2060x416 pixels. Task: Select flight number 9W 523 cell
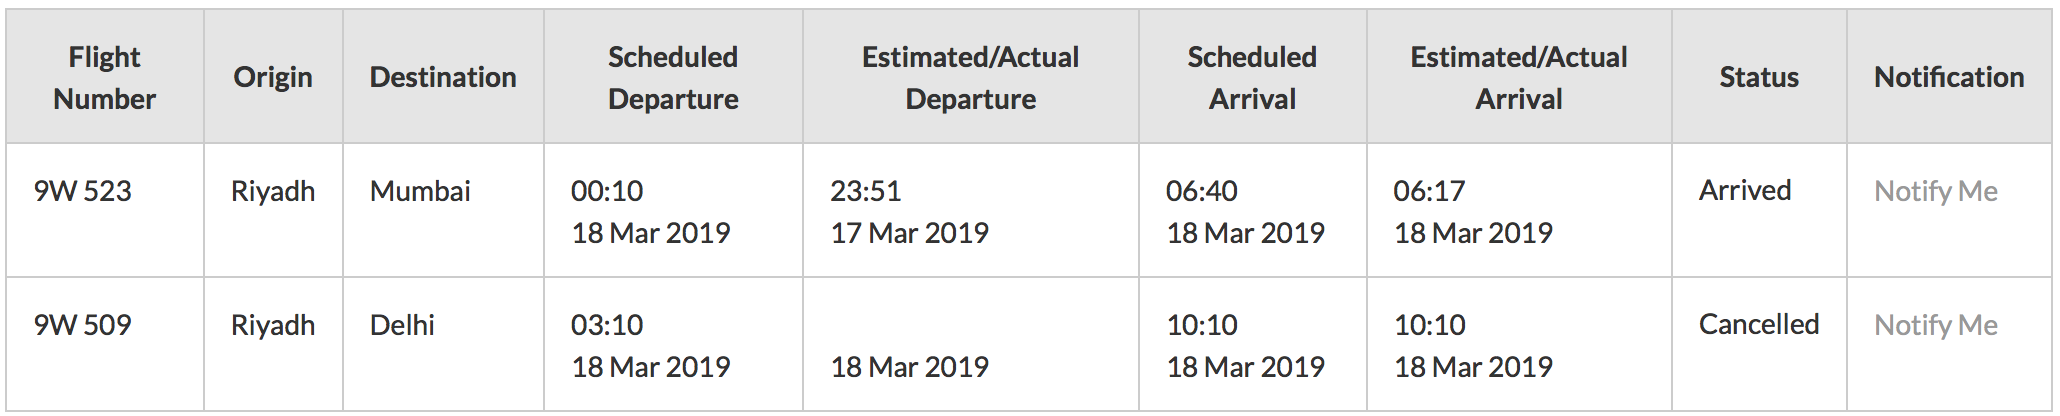click(x=105, y=210)
